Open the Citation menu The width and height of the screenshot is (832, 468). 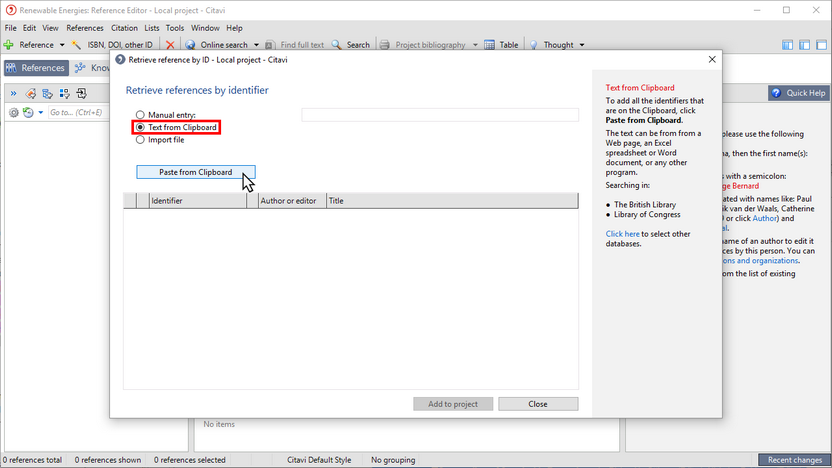click(124, 28)
